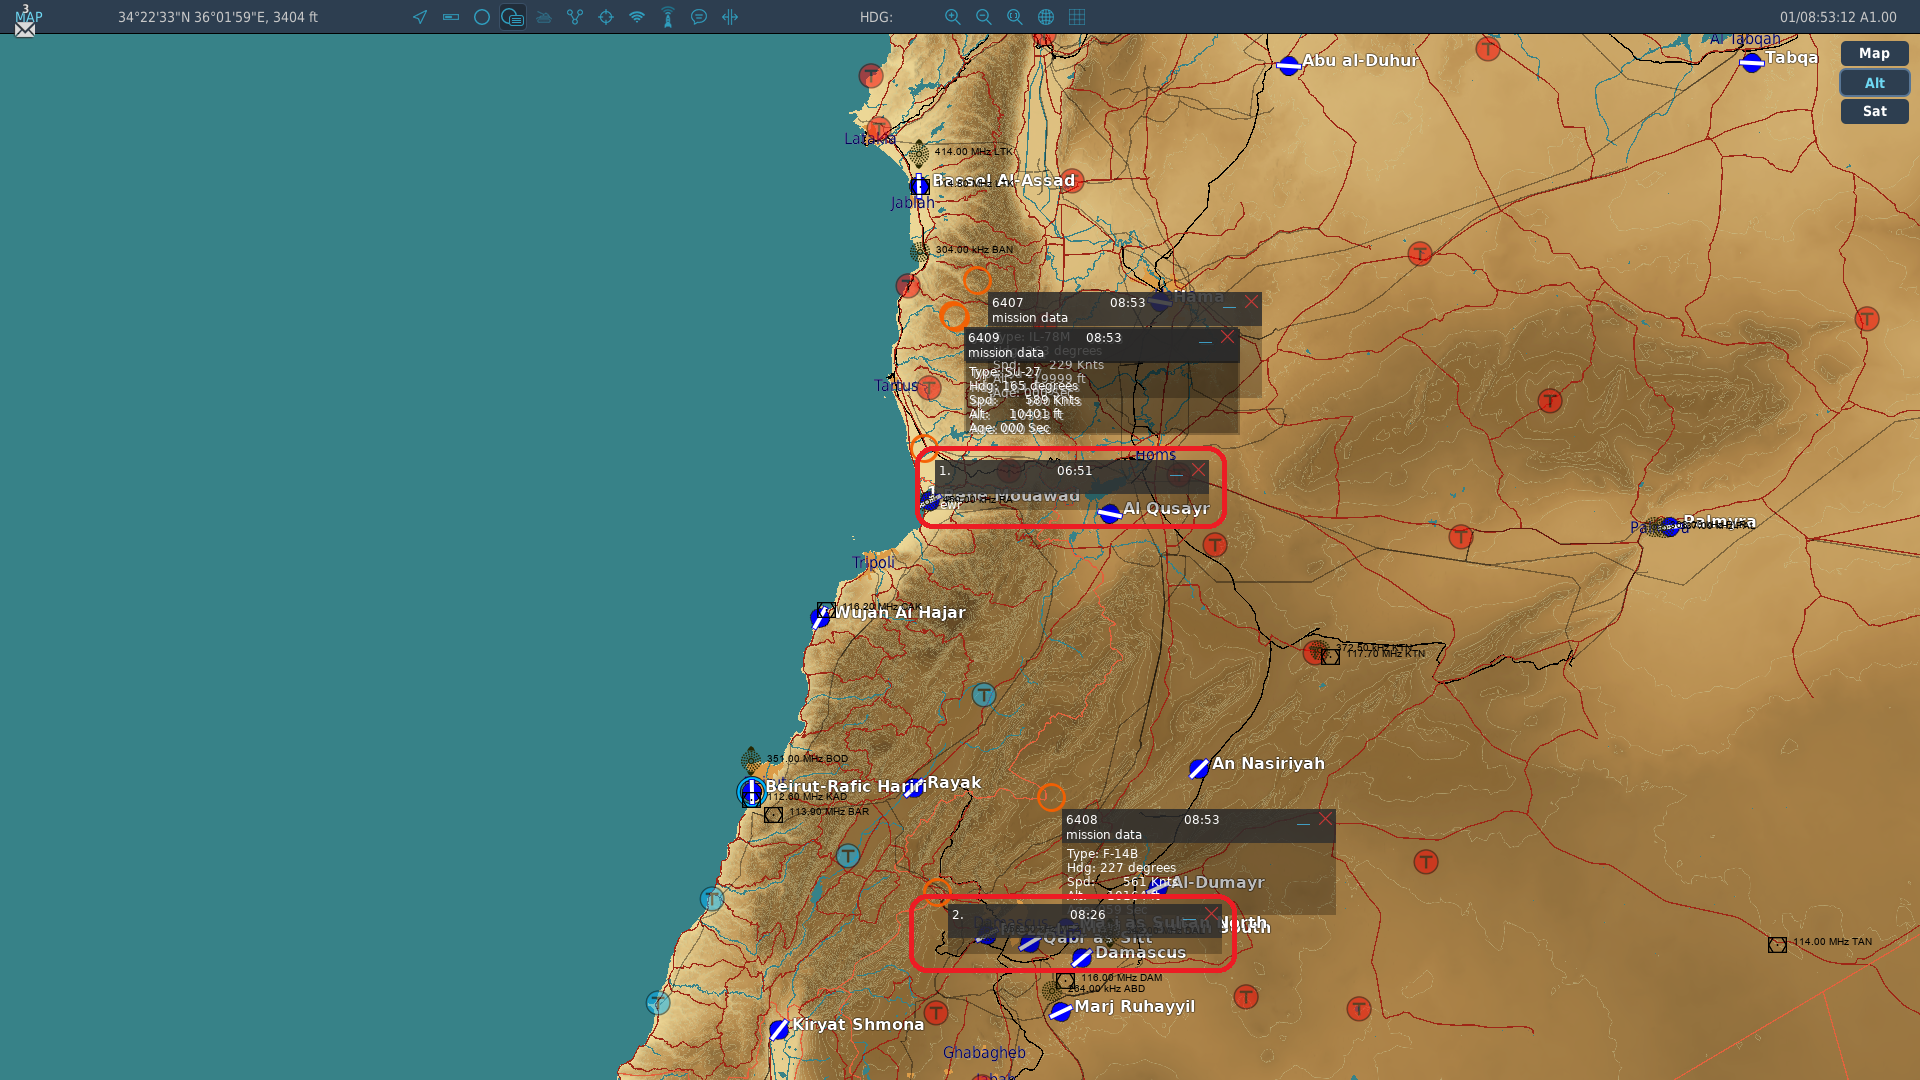The height and width of the screenshot is (1080, 1920).
Task: Click the 304.00 kHz BAN beacon icon
Action: tap(920, 251)
